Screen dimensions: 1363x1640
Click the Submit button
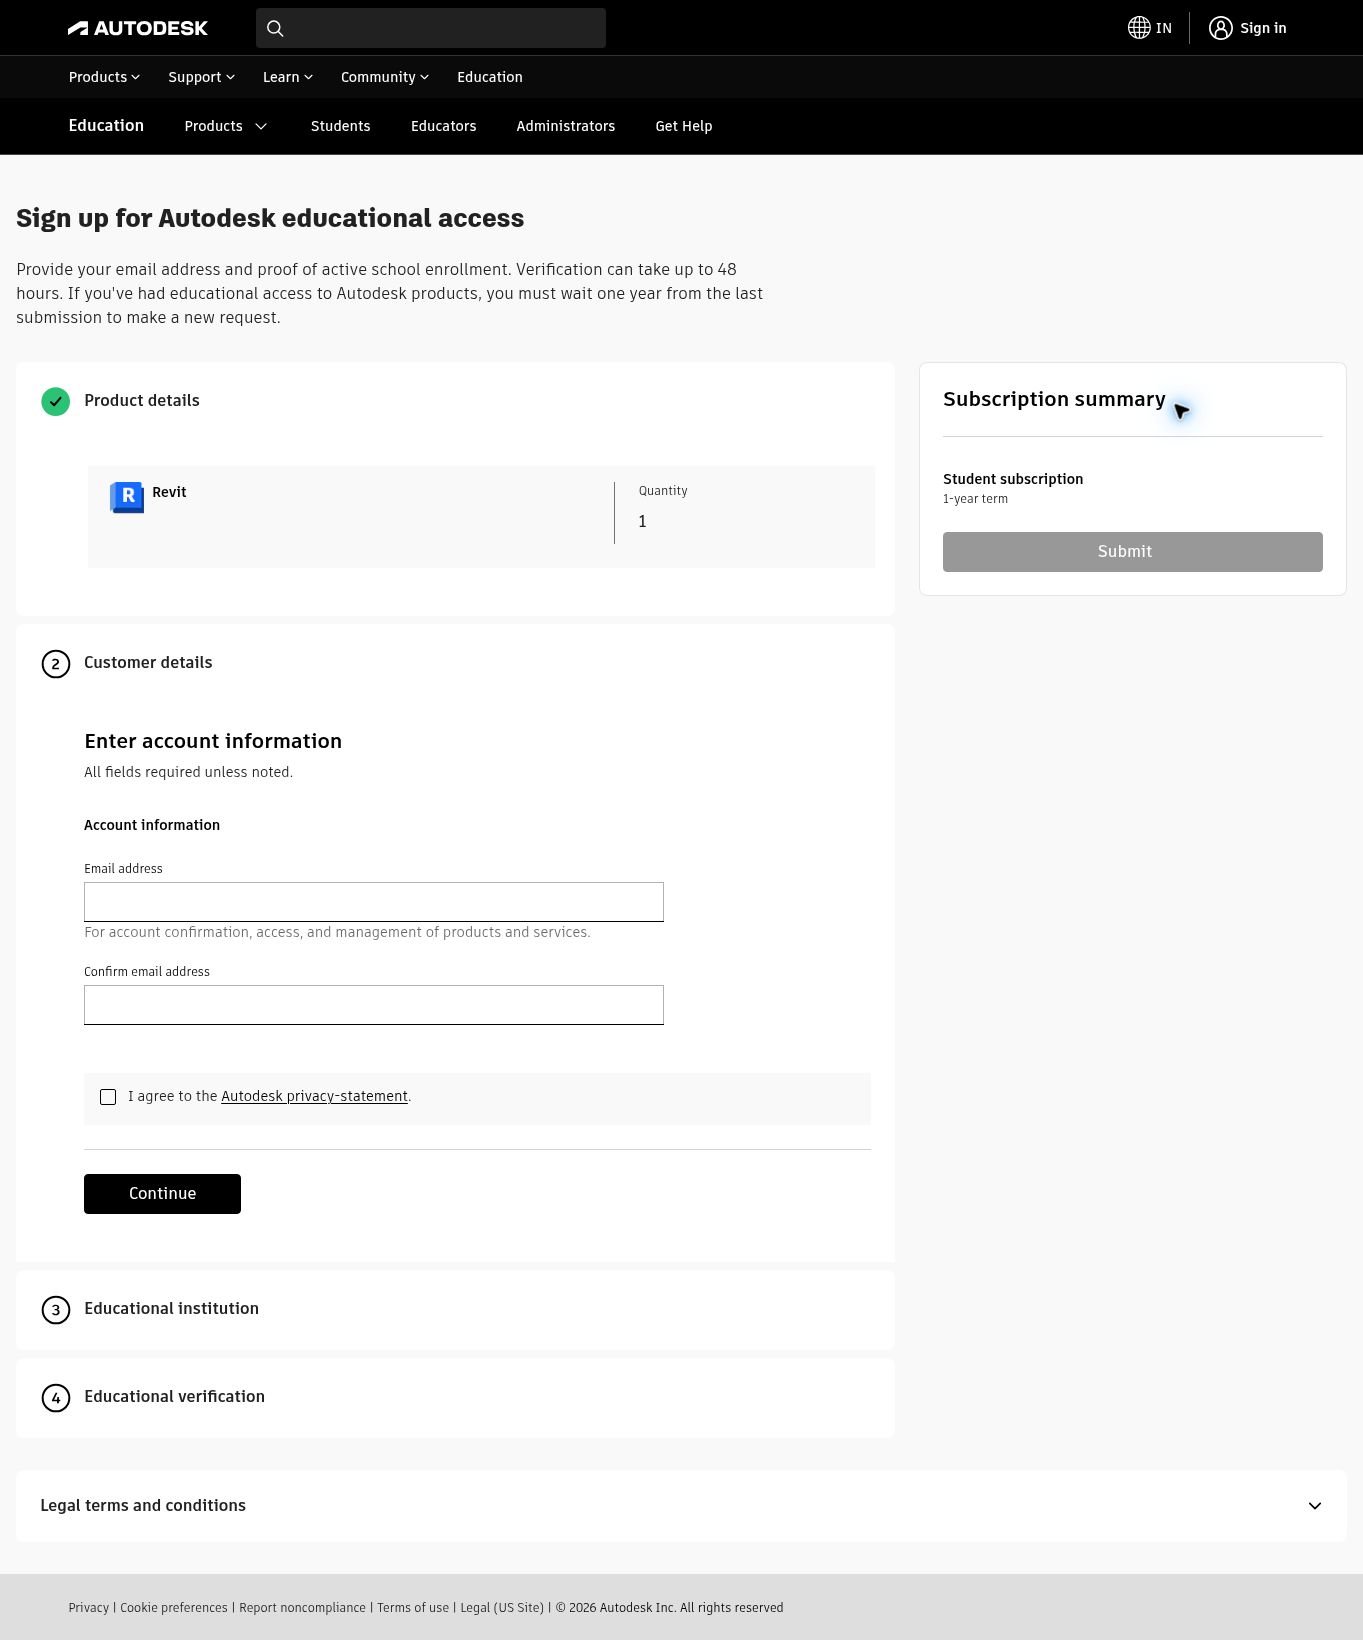pos(1132,552)
